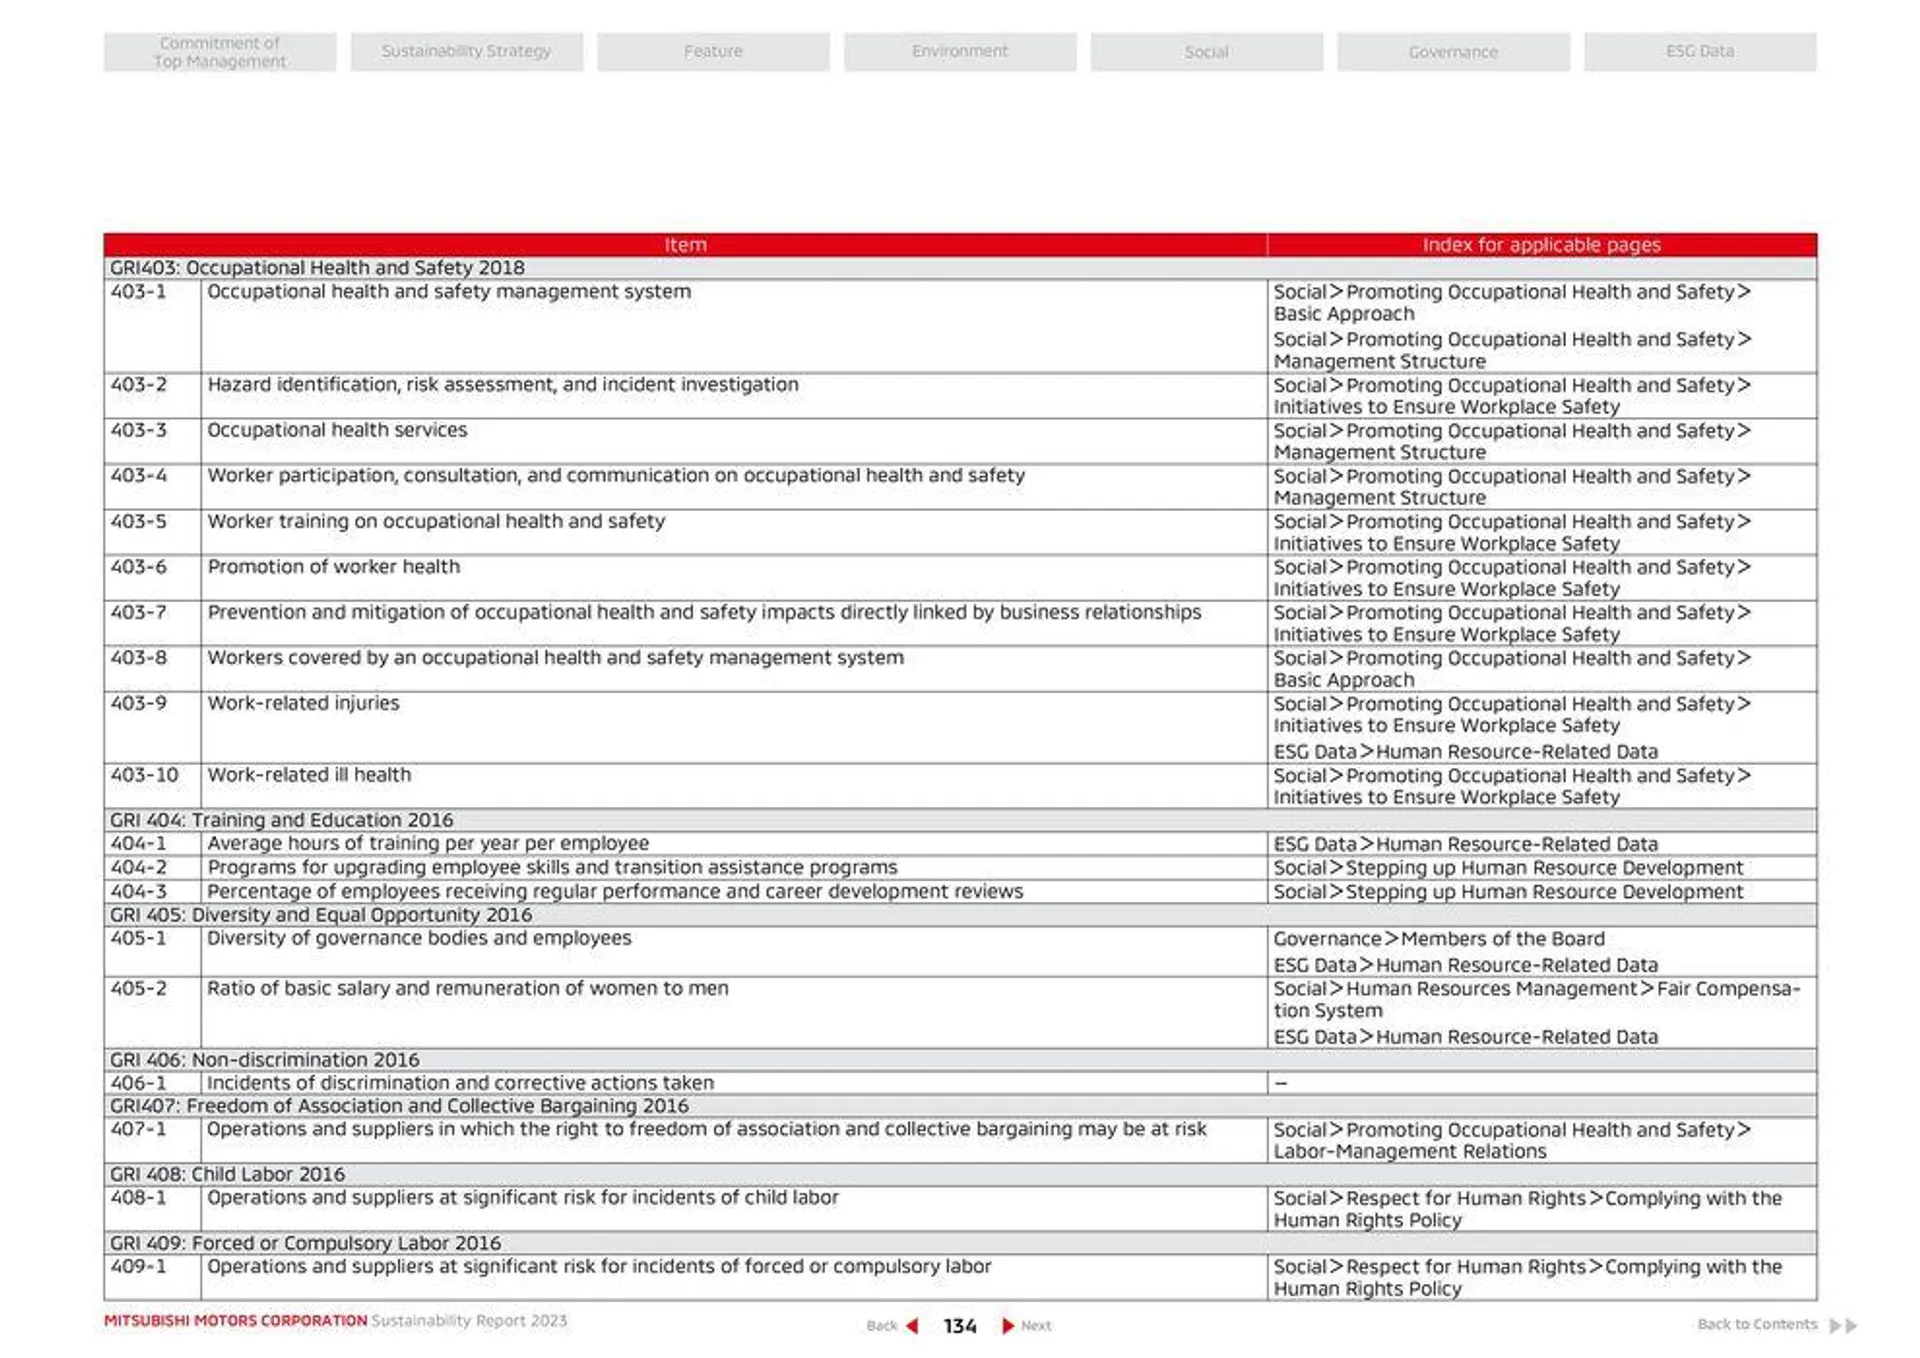Select the ESG Data tab

coord(1700,52)
